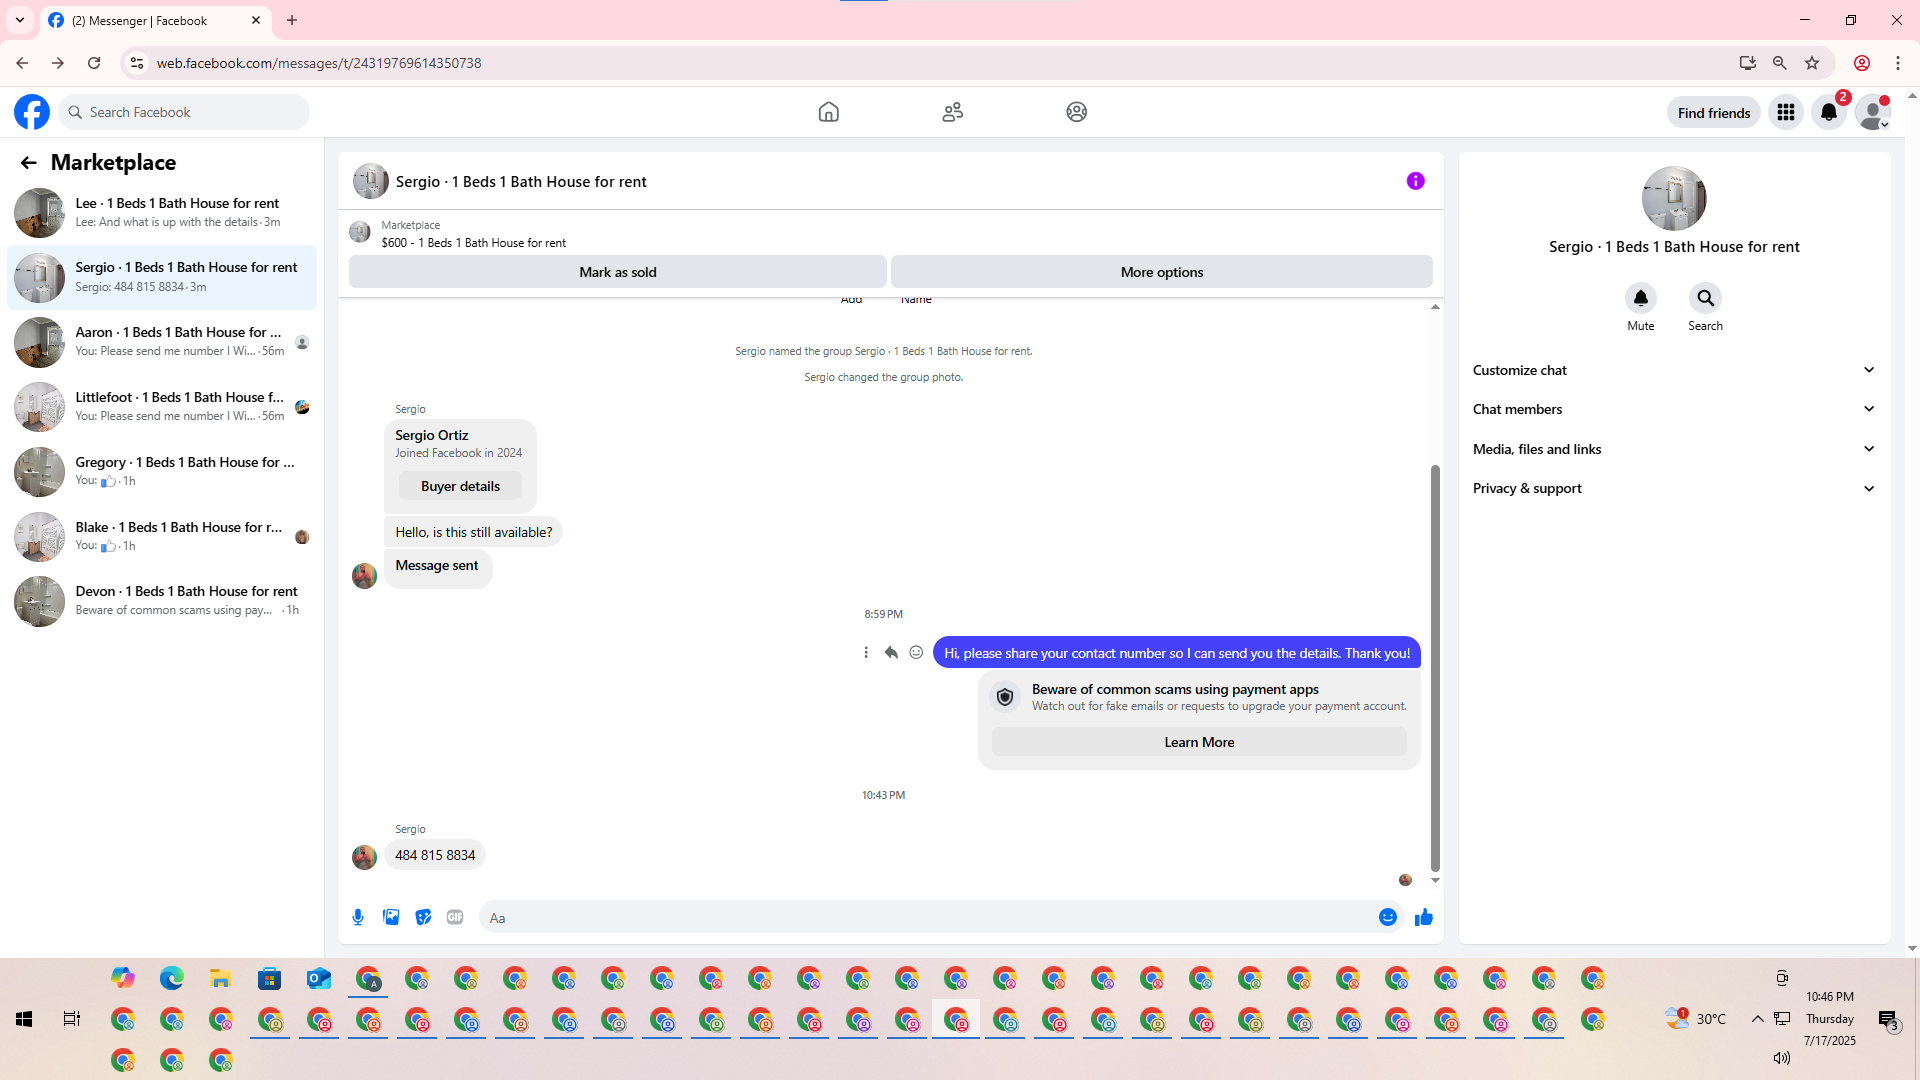Send a voice clip with the microphone
Image resolution: width=1920 pixels, height=1080 pixels.
(358, 917)
